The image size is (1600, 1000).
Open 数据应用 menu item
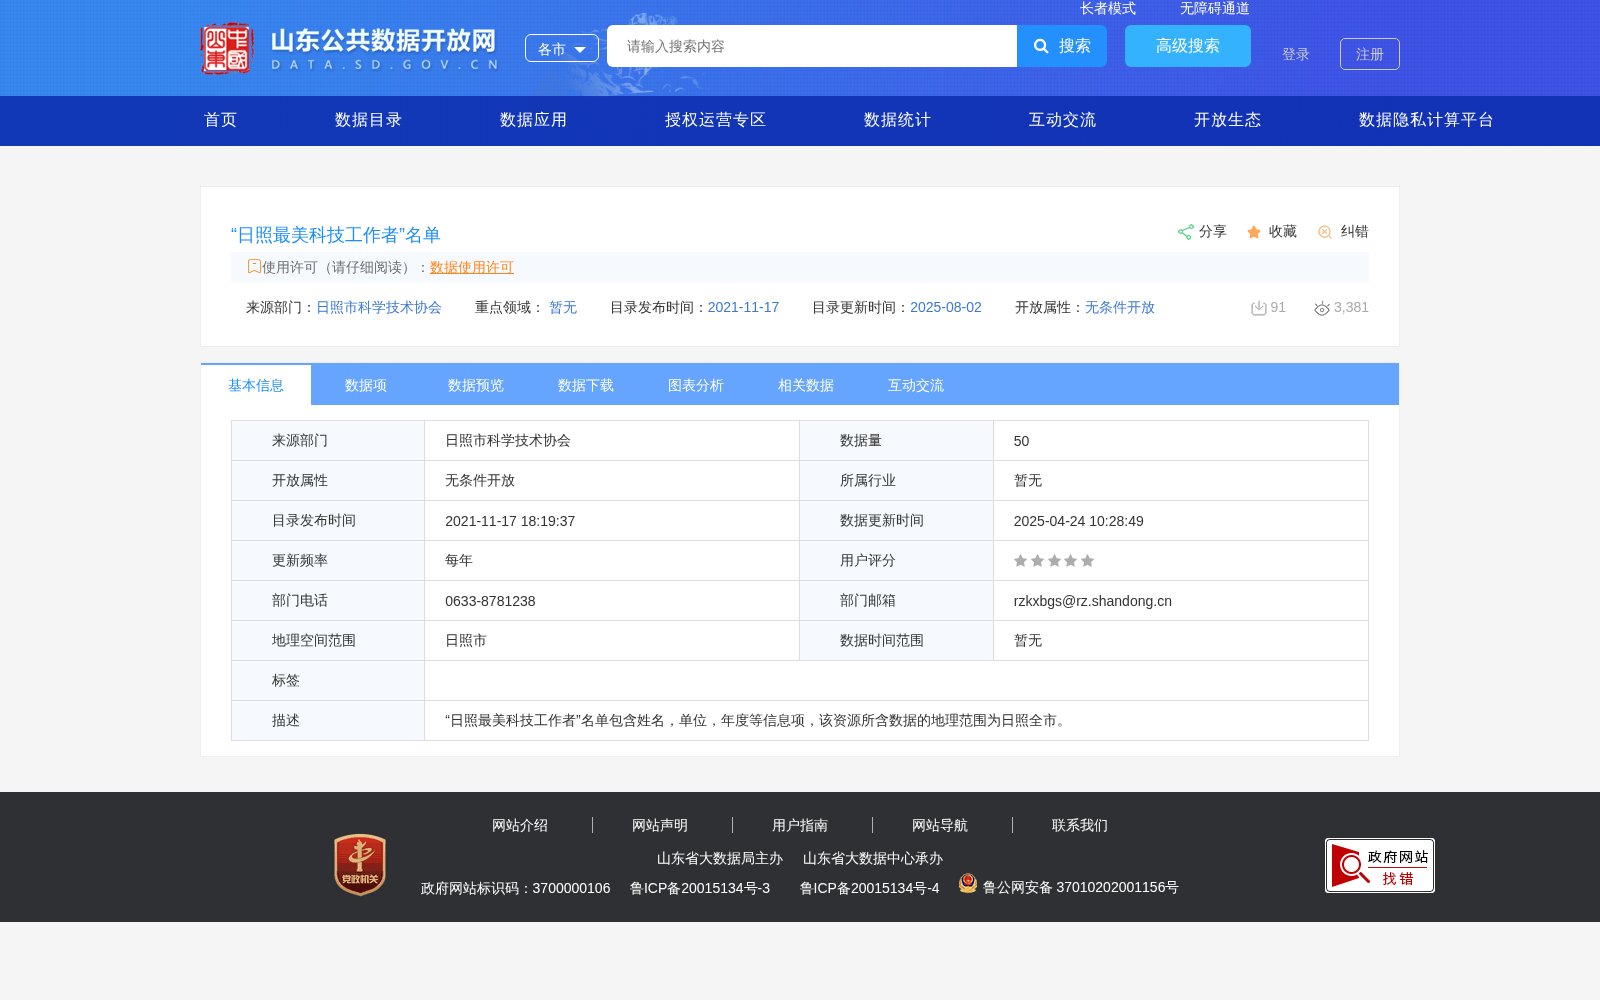point(534,120)
